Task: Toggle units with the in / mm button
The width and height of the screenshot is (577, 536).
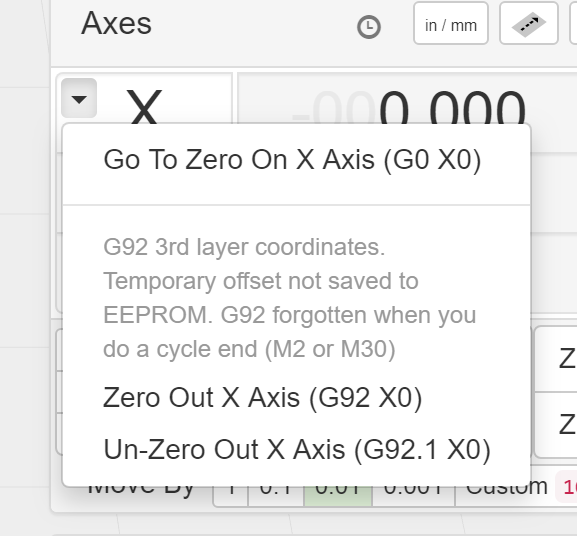Action: 451,23
